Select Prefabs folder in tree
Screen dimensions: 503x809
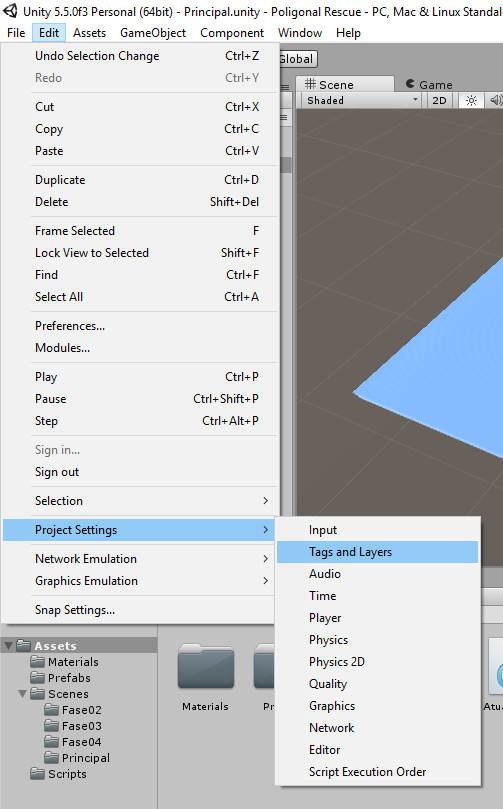tap(60, 678)
